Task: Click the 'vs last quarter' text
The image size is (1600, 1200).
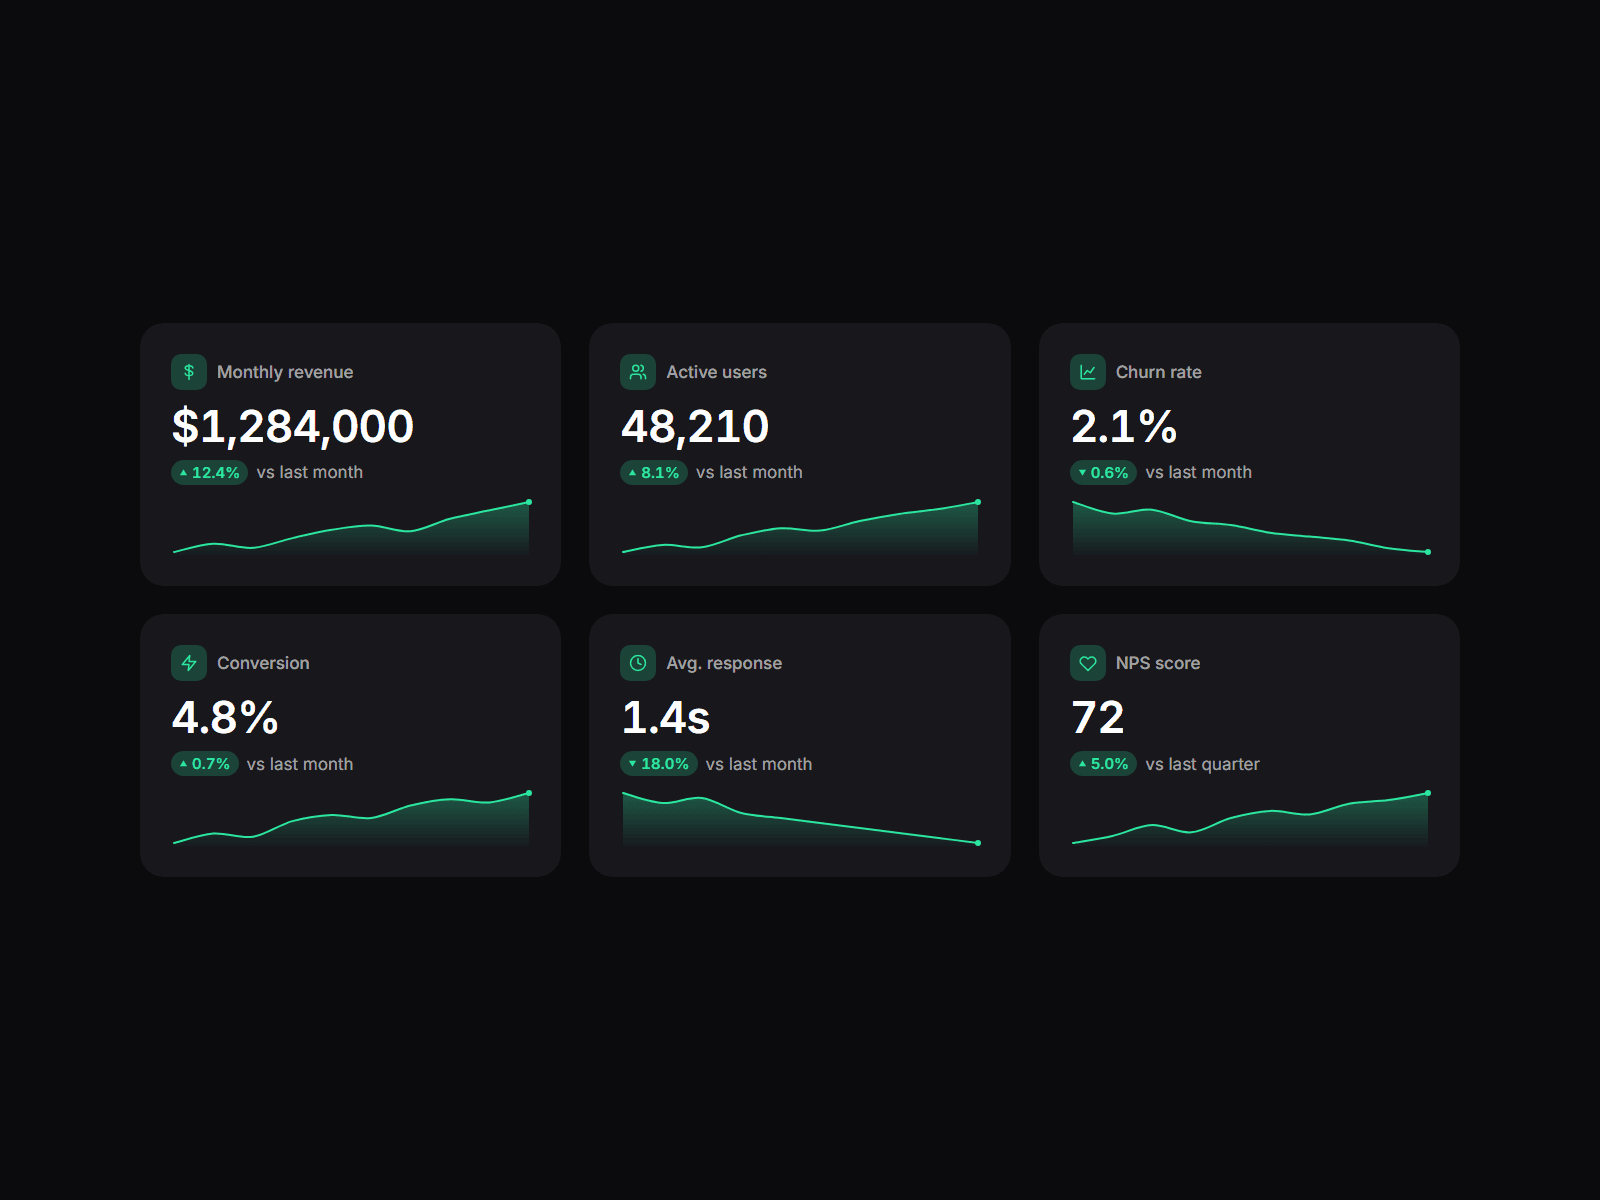Action: pyautogui.click(x=1202, y=764)
